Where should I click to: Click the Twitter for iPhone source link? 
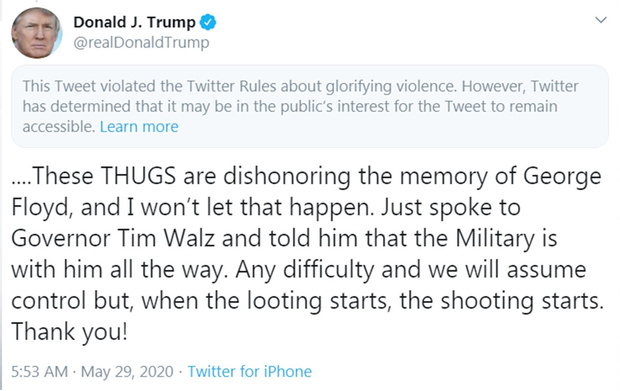tap(250, 372)
